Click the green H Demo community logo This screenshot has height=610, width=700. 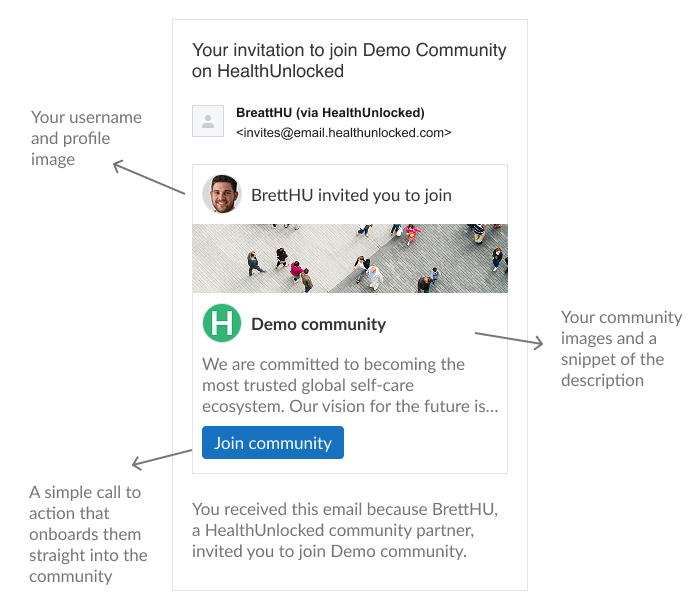pos(222,323)
